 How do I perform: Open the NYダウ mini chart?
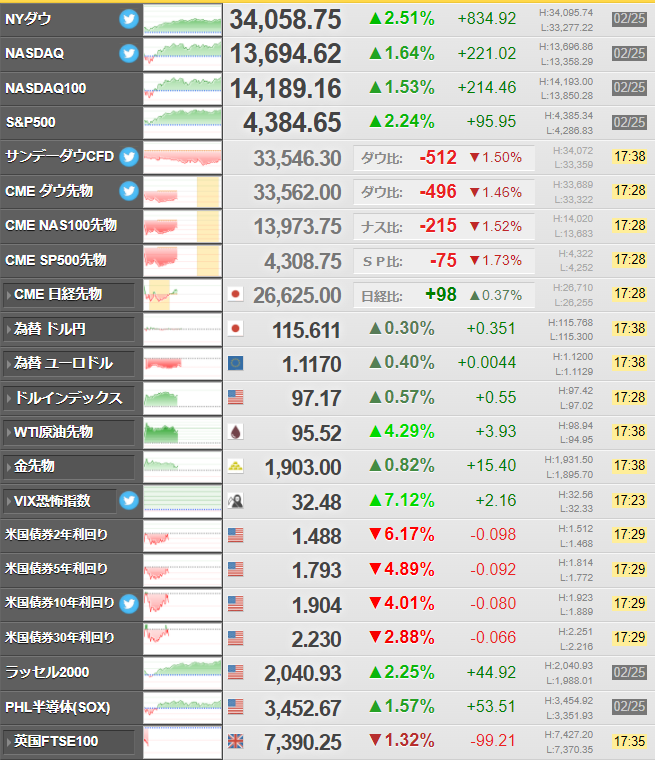(x=183, y=19)
